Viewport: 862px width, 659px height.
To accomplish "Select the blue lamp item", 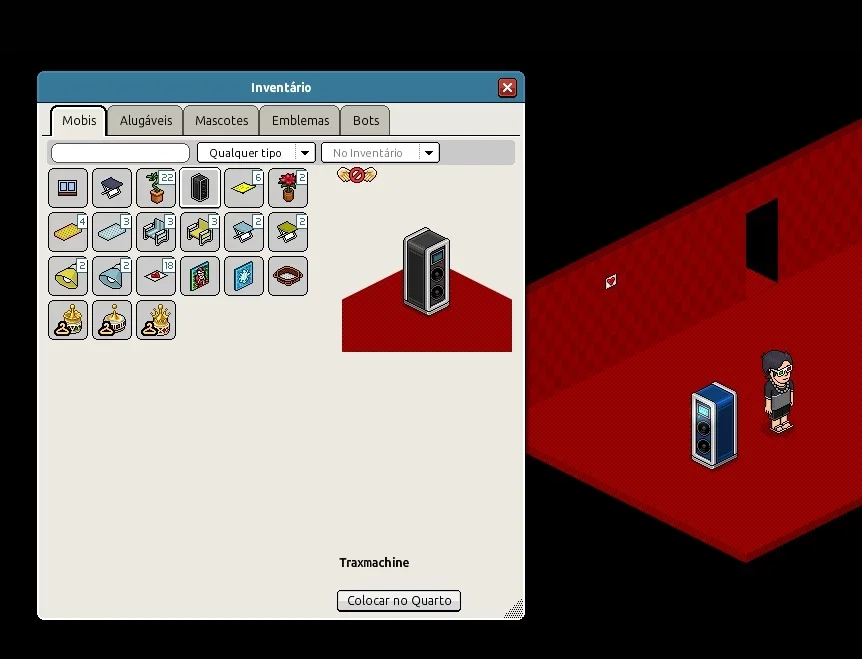I will [112, 276].
